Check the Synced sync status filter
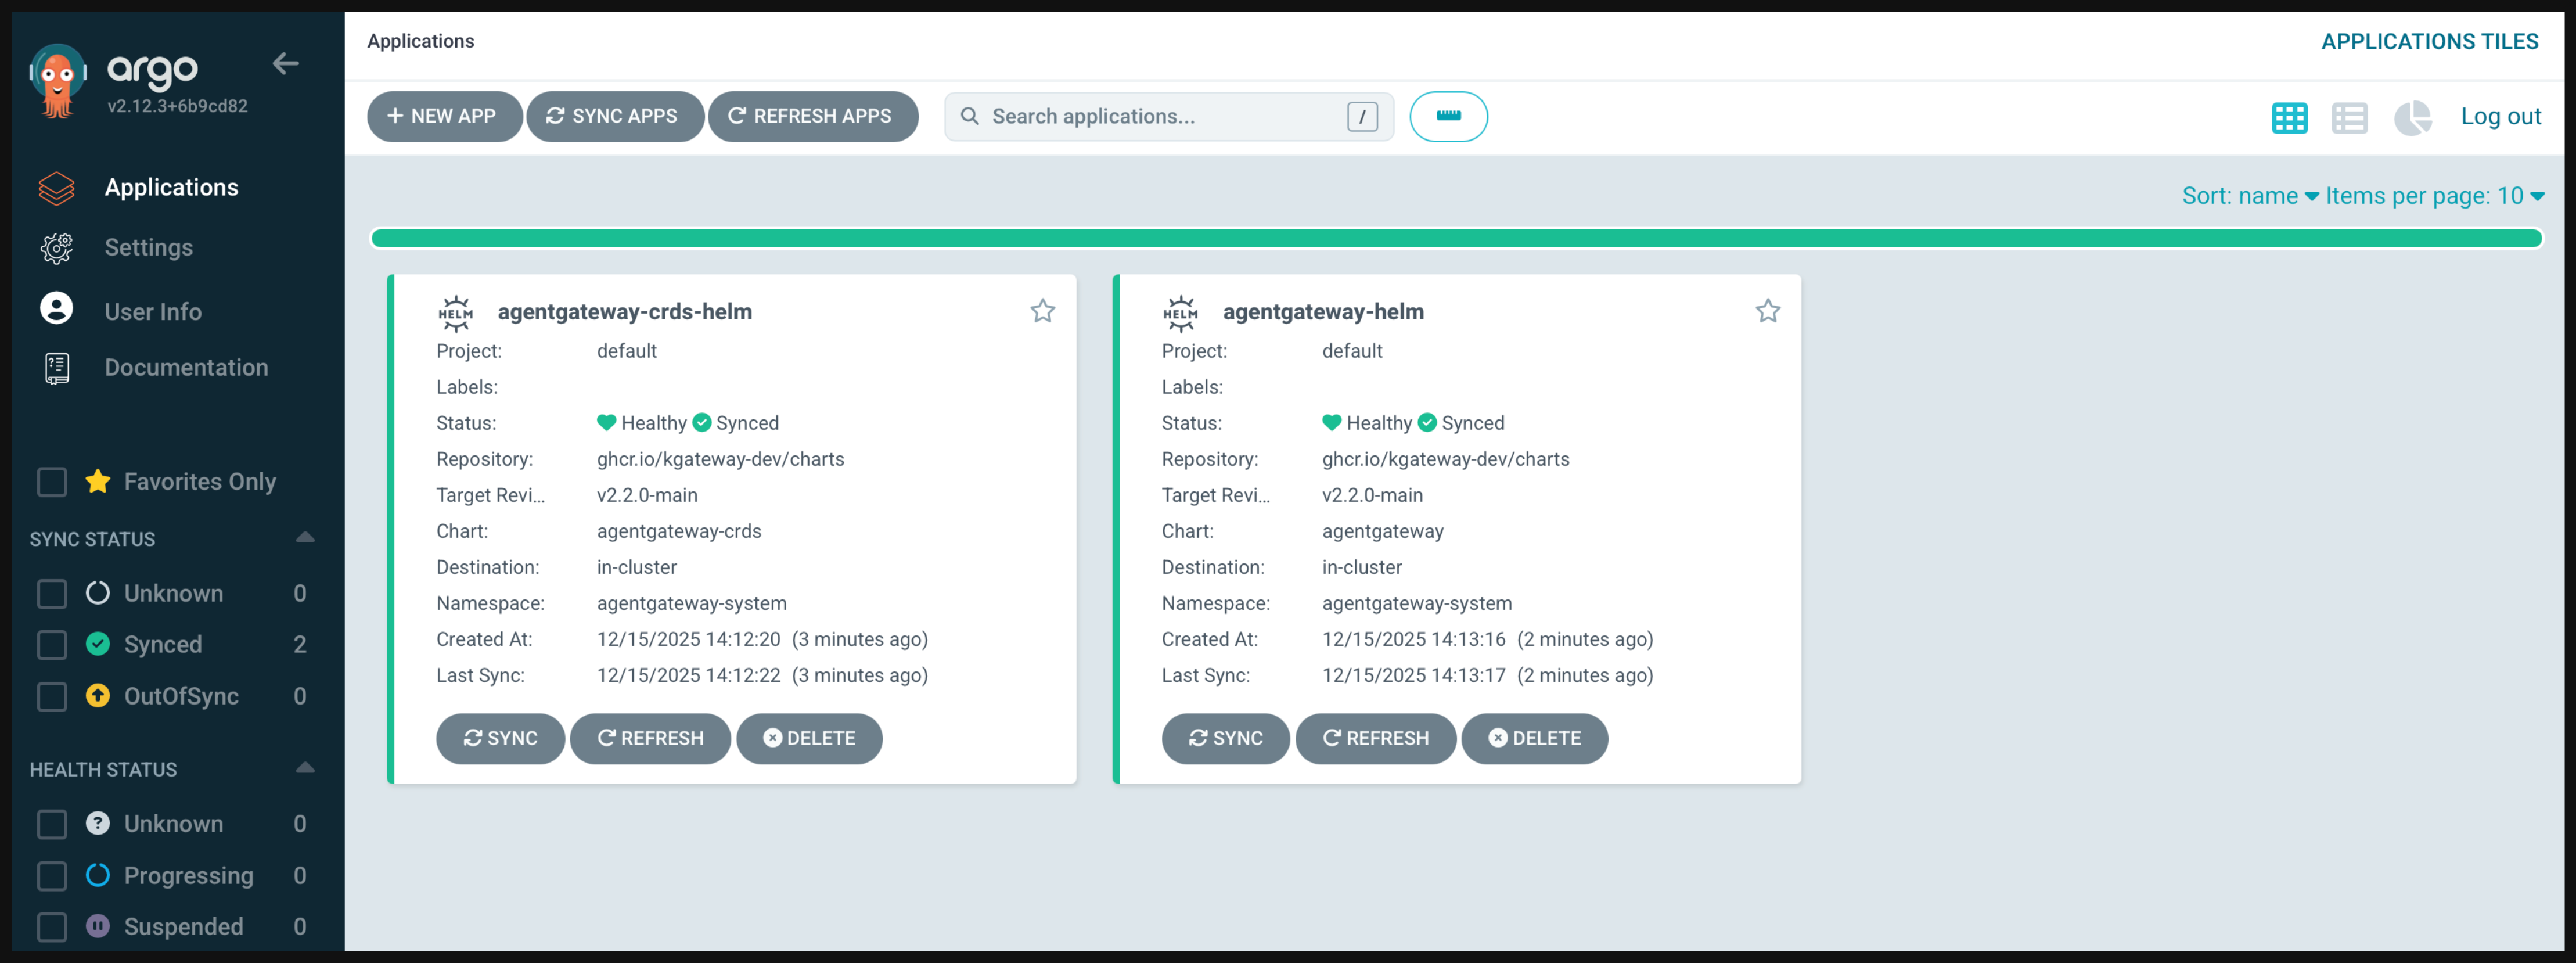This screenshot has height=963, width=2576. click(x=52, y=645)
